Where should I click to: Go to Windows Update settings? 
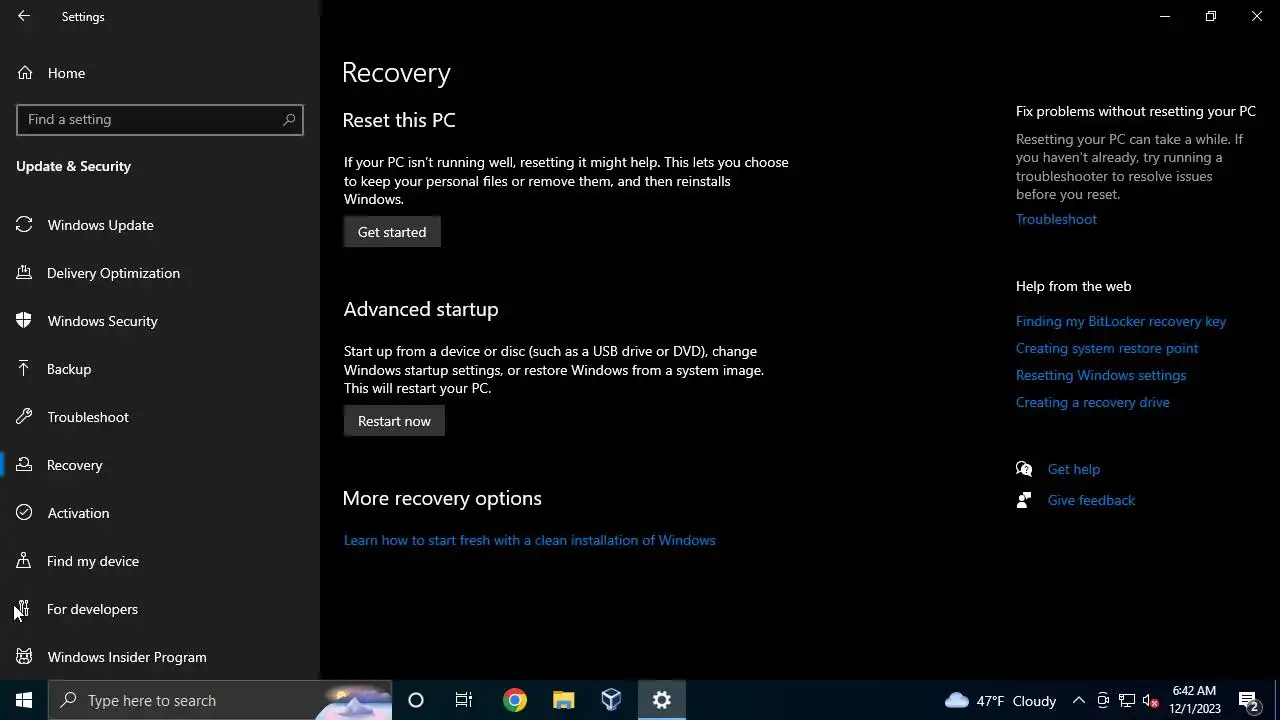(x=160, y=225)
